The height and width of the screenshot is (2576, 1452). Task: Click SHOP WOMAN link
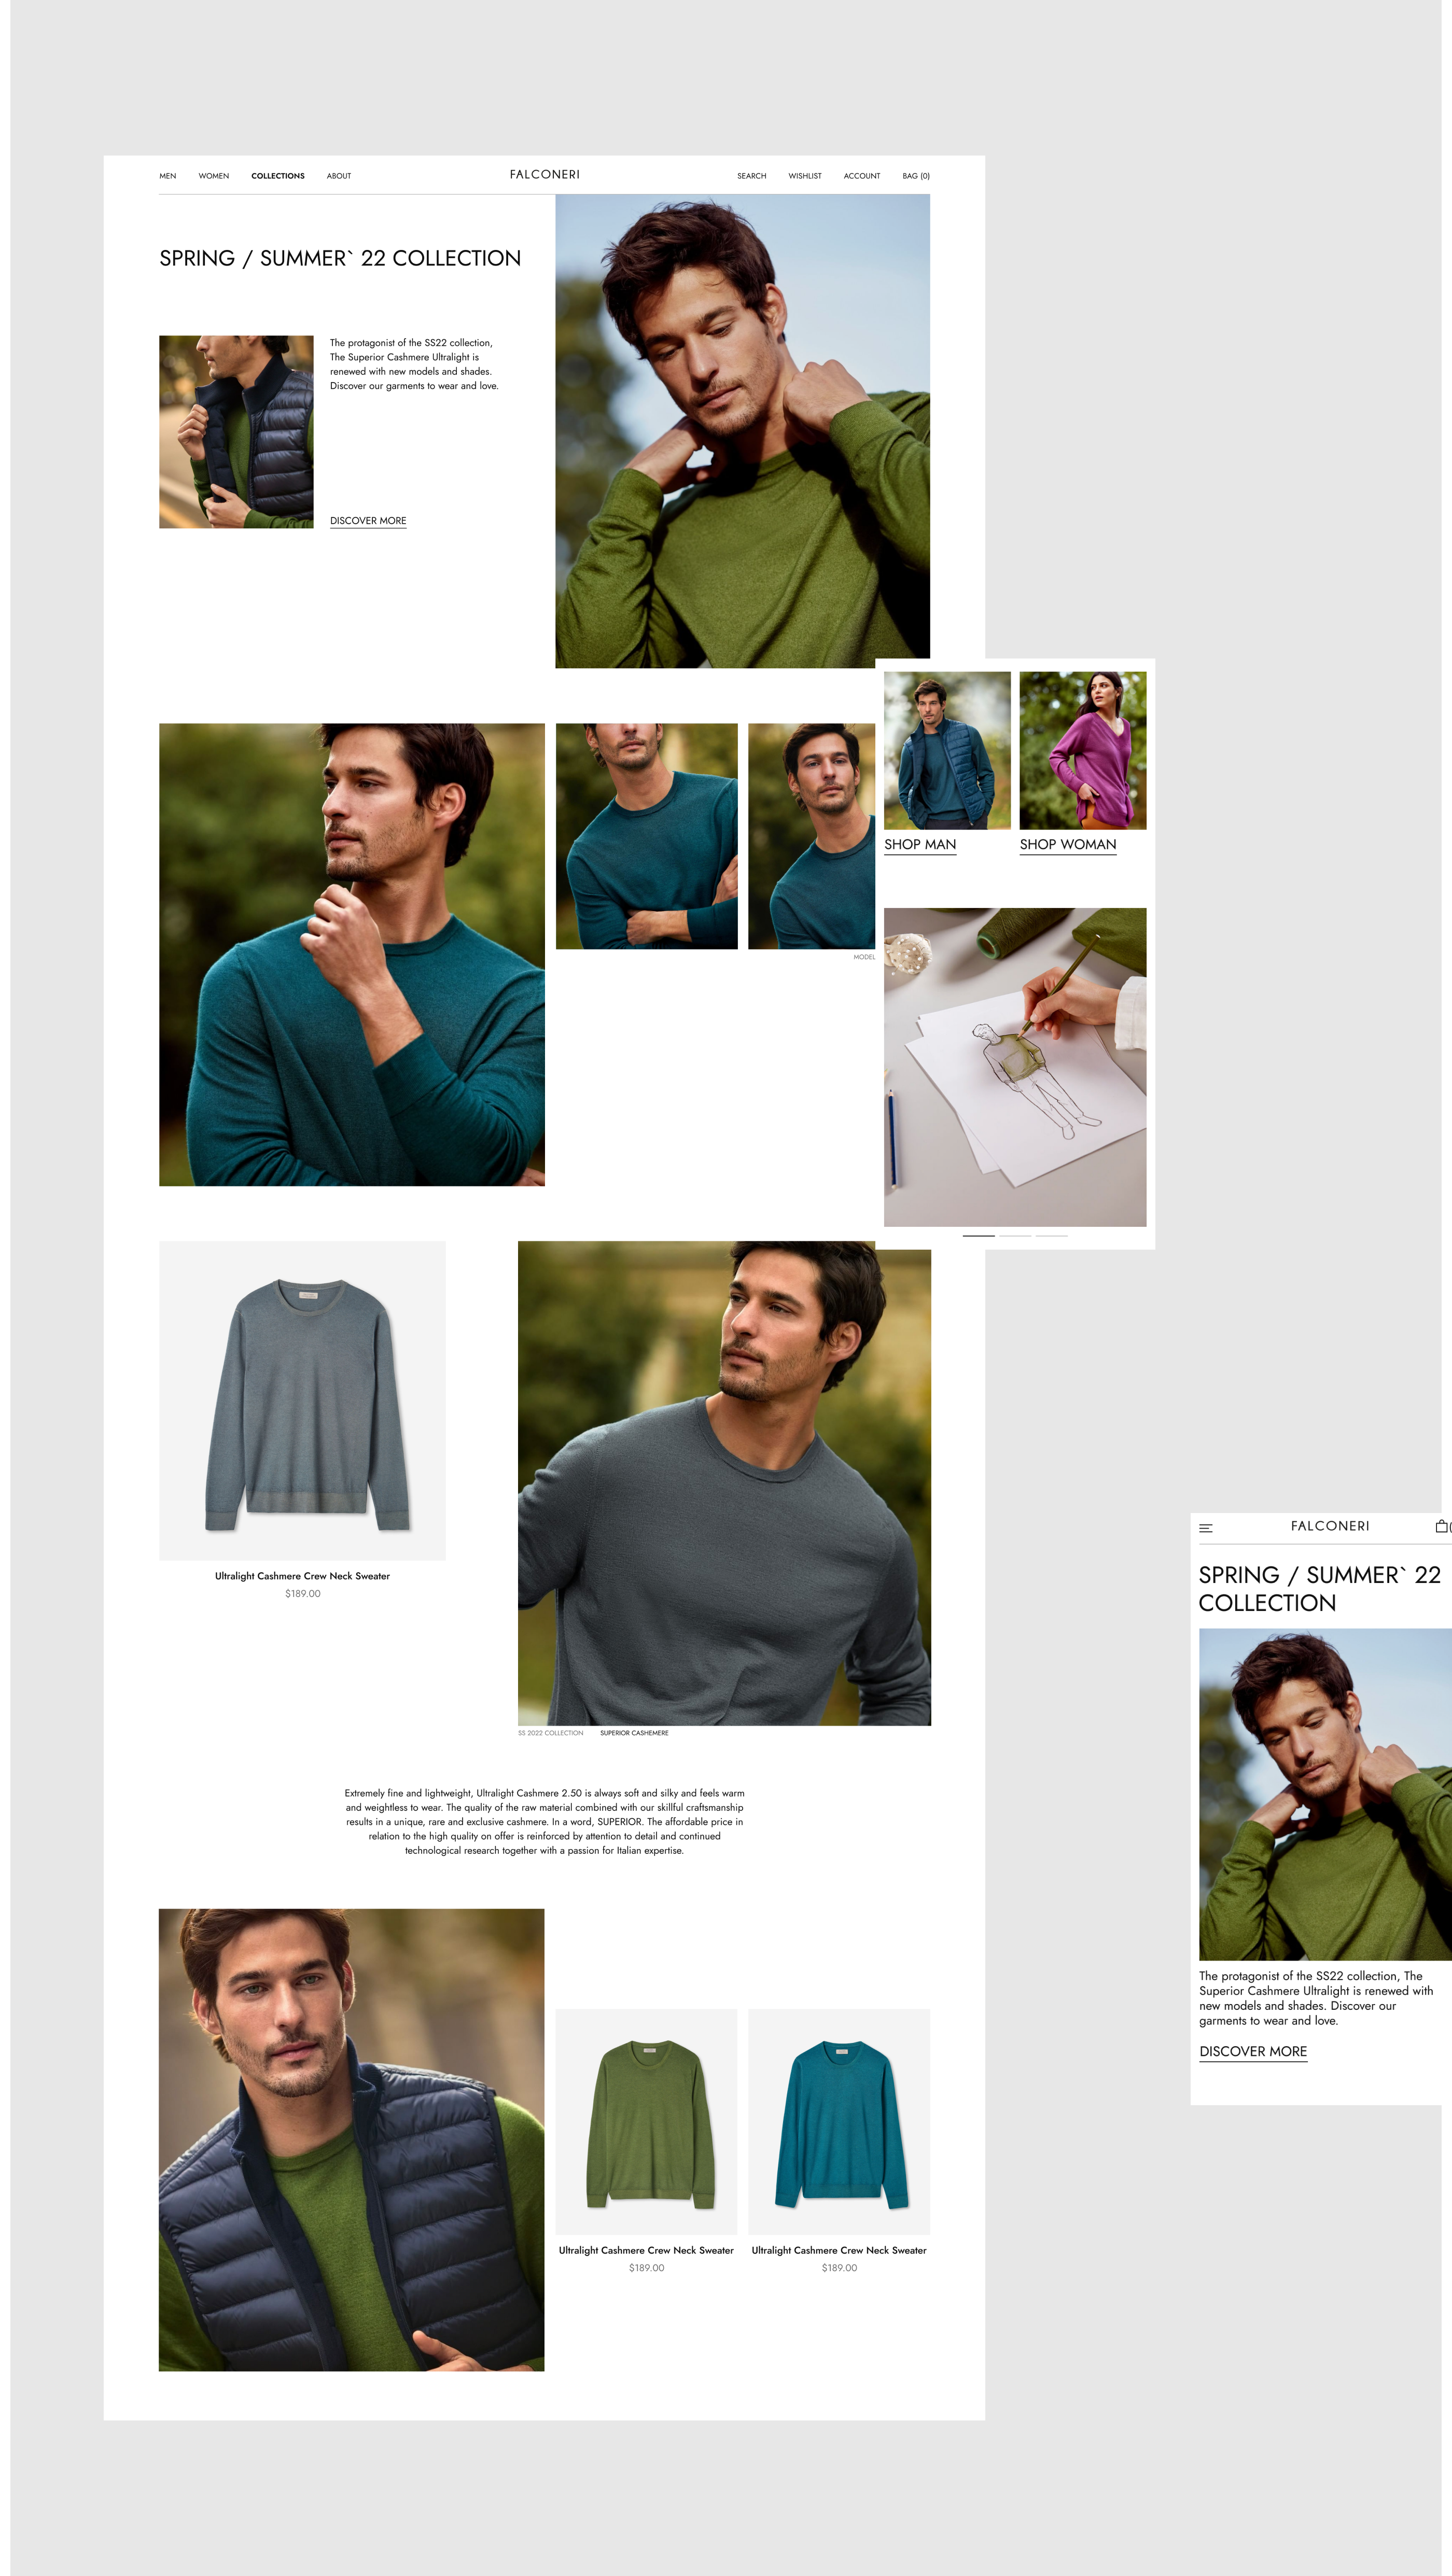(1067, 844)
